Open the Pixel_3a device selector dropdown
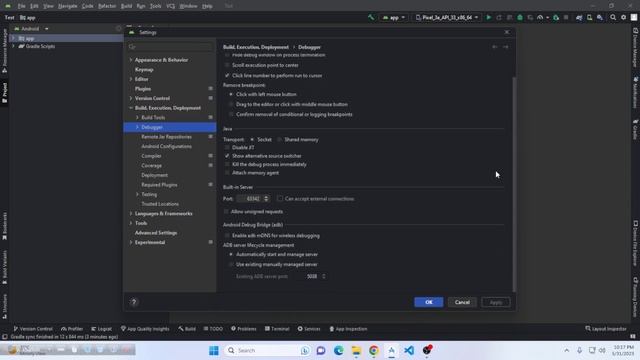This screenshot has width=640, height=360. tap(447, 18)
